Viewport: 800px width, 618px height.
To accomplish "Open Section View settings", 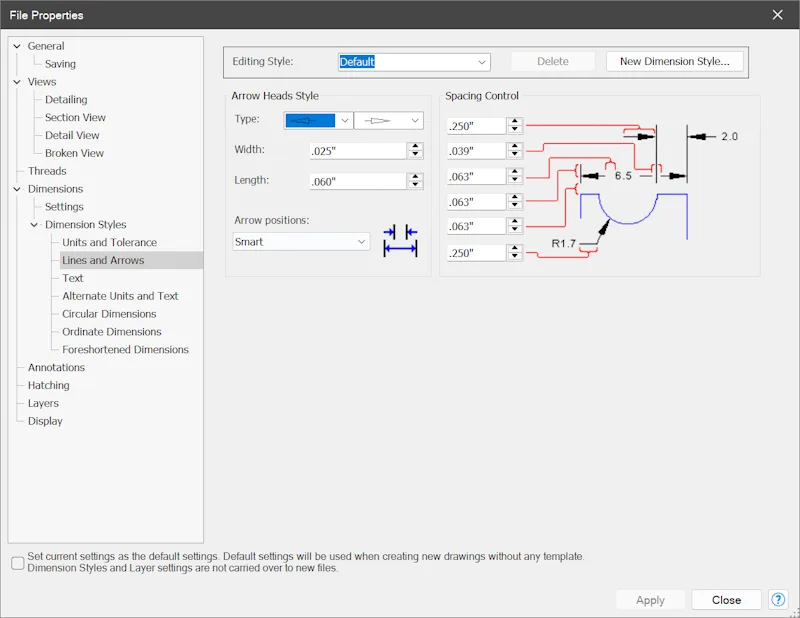I will click(x=75, y=117).
